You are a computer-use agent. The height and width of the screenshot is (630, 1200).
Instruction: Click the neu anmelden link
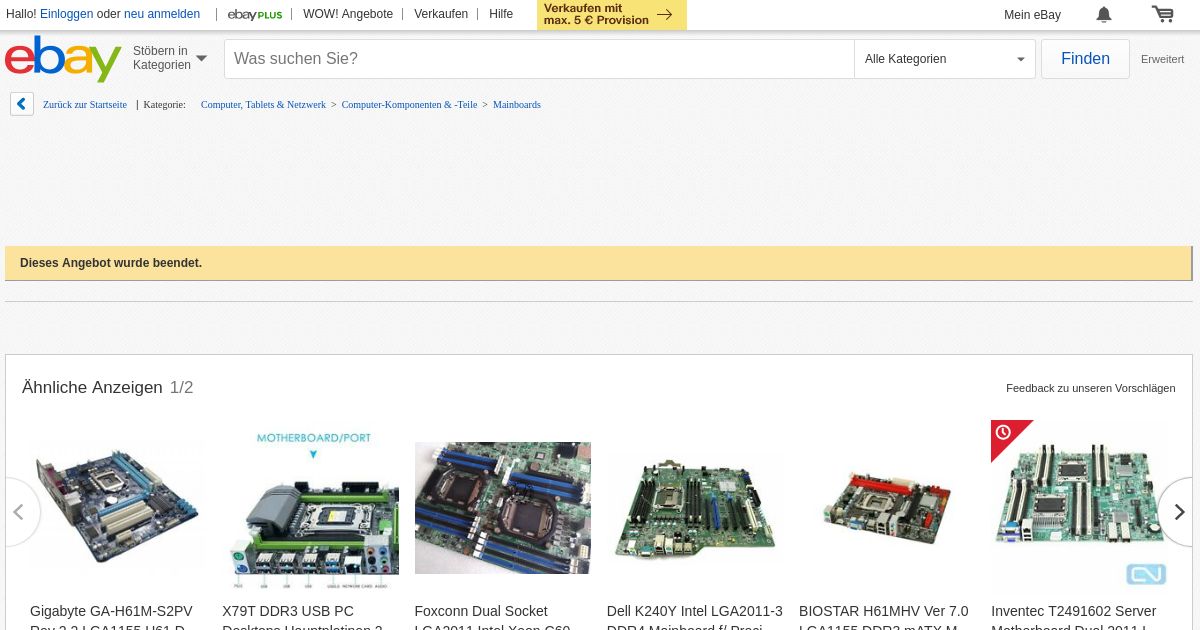coord(162,14)
